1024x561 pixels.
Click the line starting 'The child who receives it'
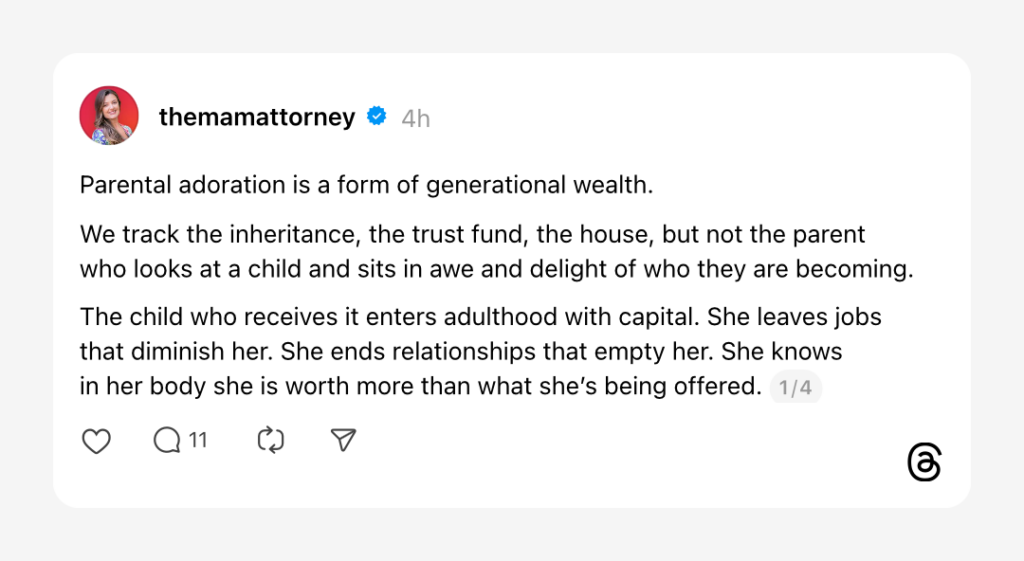[x=480, y=318]
